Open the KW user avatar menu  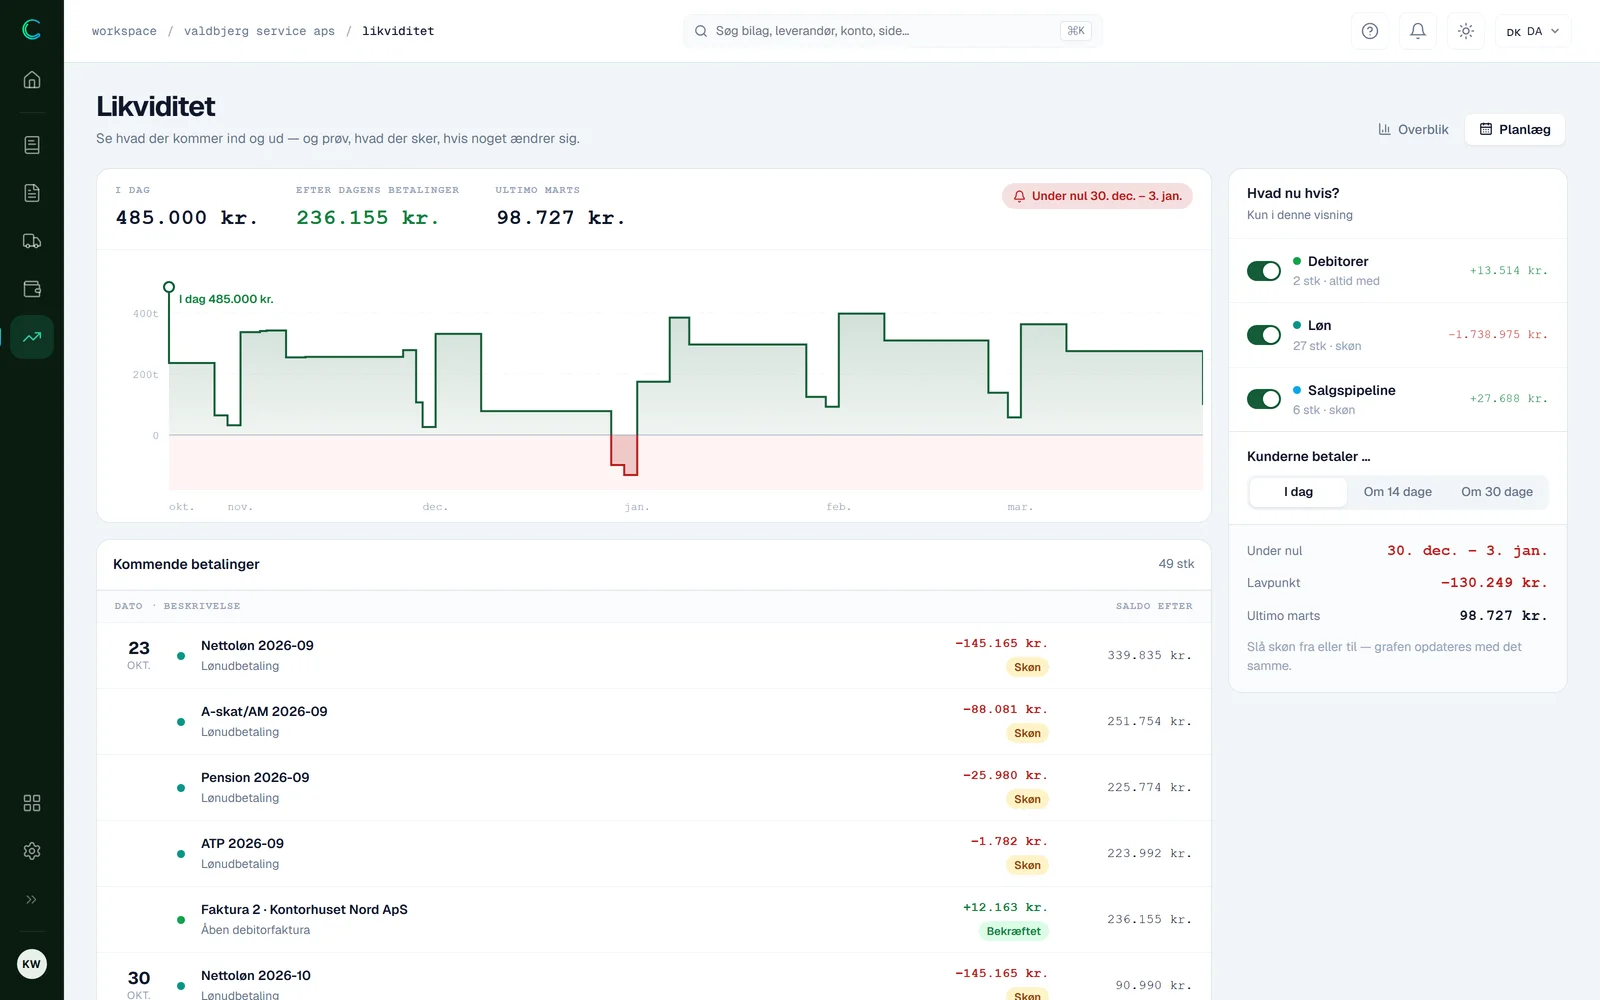pos(32,964)
